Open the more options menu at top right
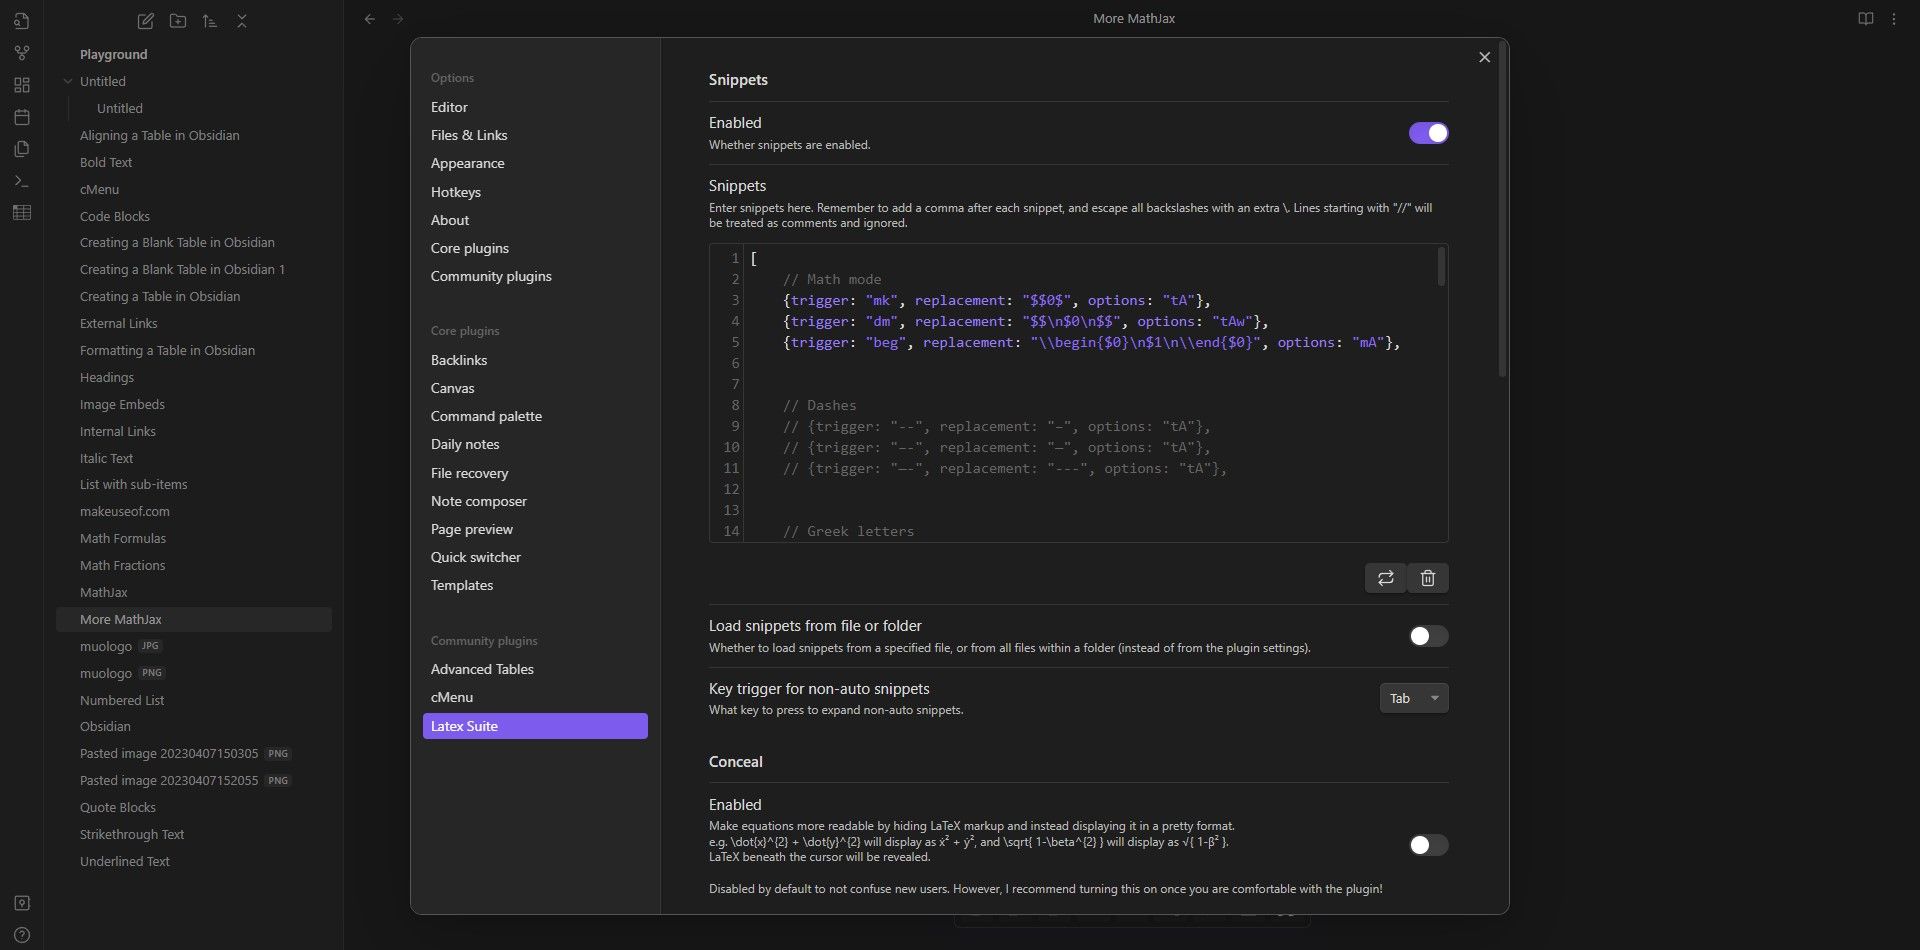The image size is (1920, 950). coord(1893,18)
